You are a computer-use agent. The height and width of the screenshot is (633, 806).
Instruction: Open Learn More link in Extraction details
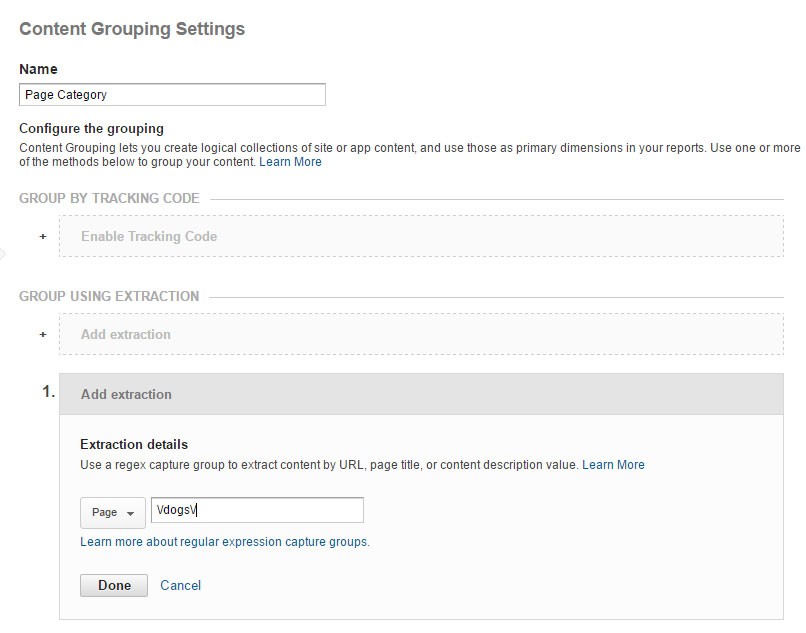click(x=613, y=465)
